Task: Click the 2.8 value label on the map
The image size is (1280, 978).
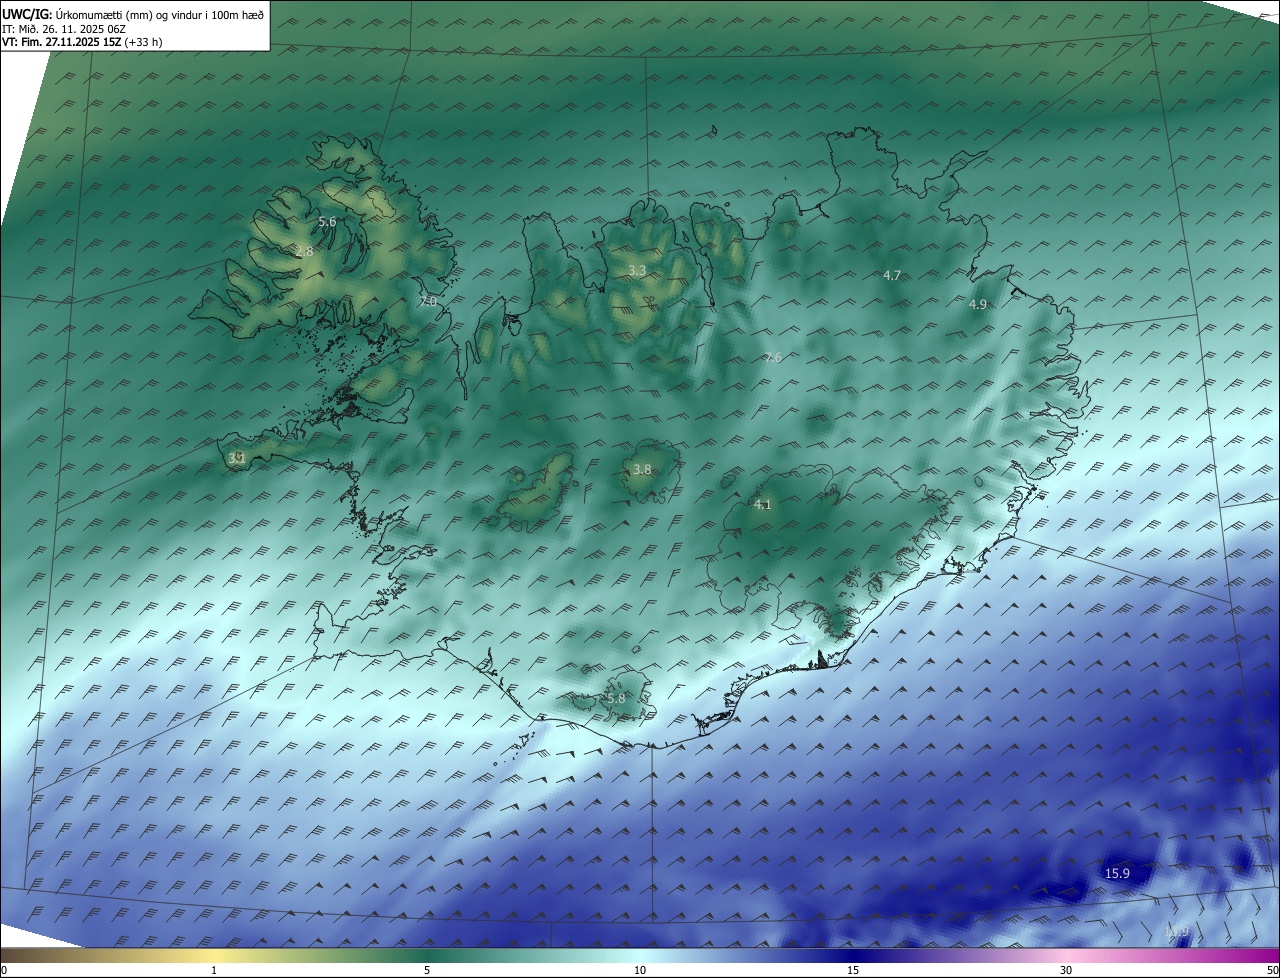Action: (304, 251)
